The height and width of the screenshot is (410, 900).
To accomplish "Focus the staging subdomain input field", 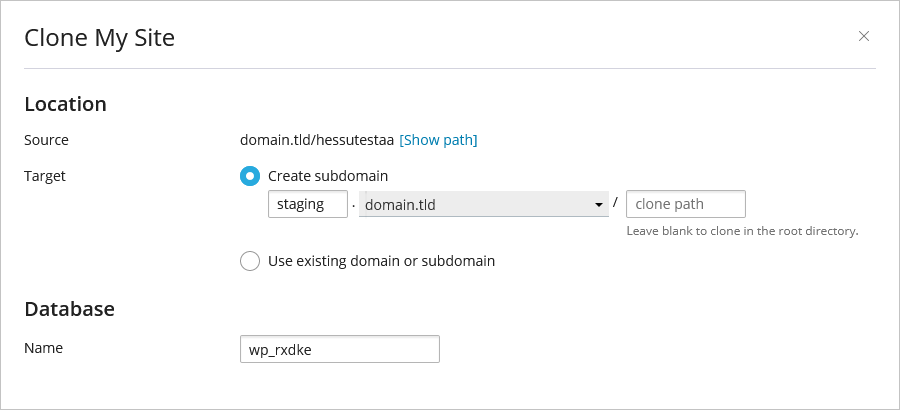I will coord(308,204).
